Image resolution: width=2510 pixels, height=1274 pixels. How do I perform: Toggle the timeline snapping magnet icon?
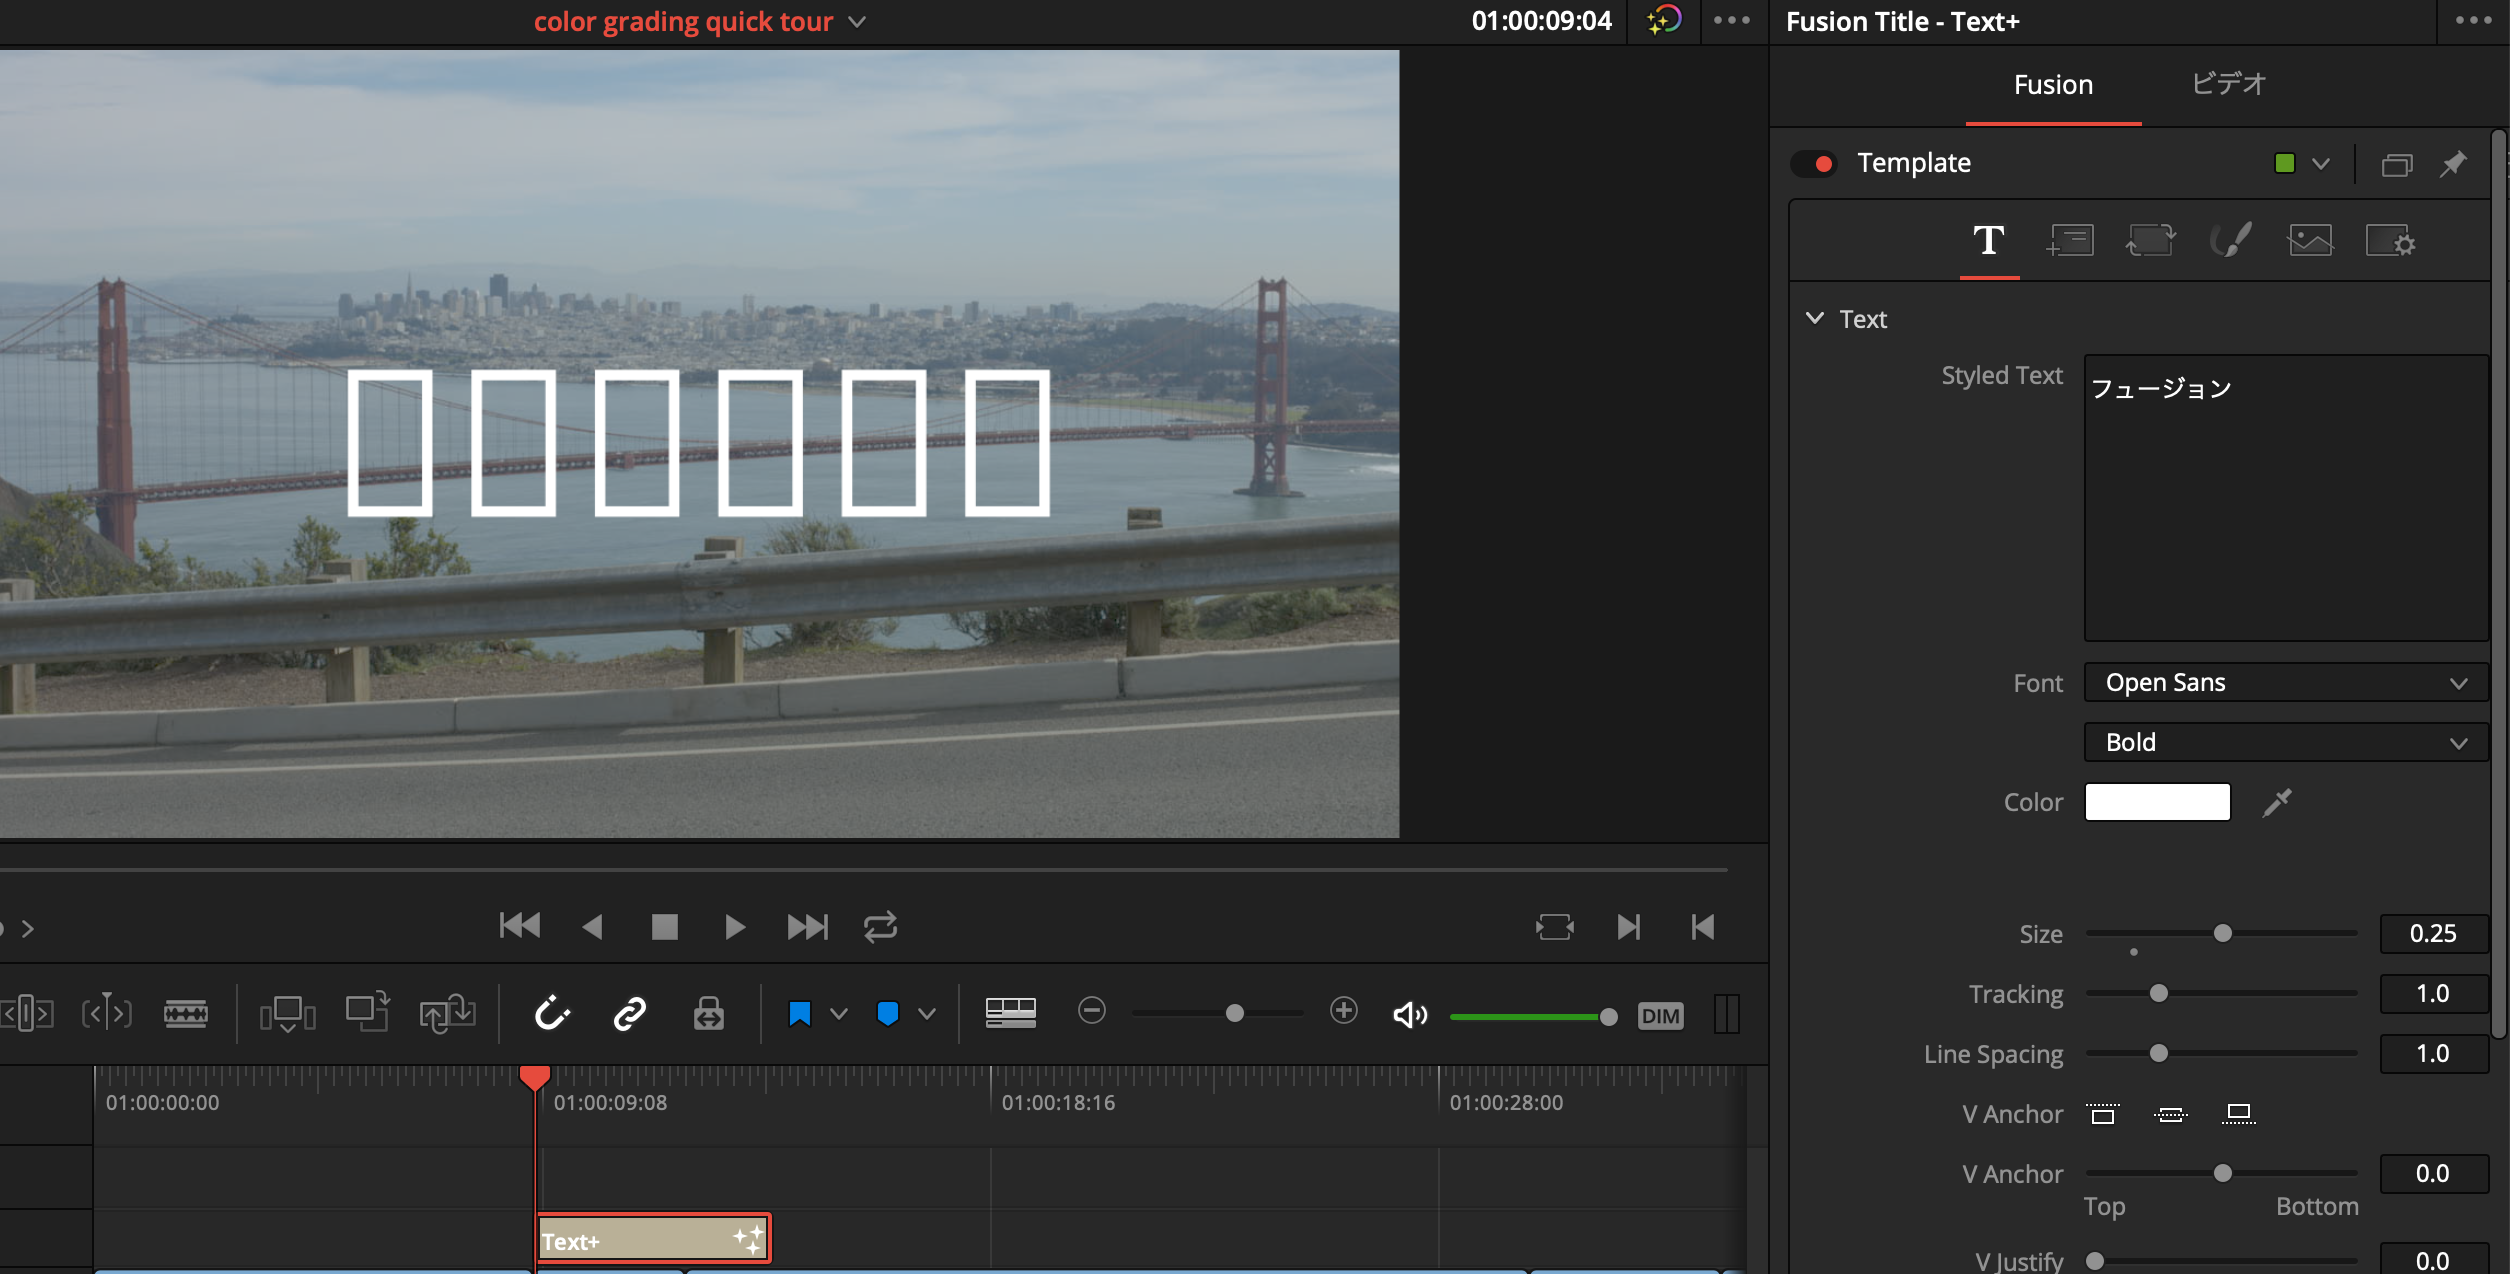pos(551,1014)
